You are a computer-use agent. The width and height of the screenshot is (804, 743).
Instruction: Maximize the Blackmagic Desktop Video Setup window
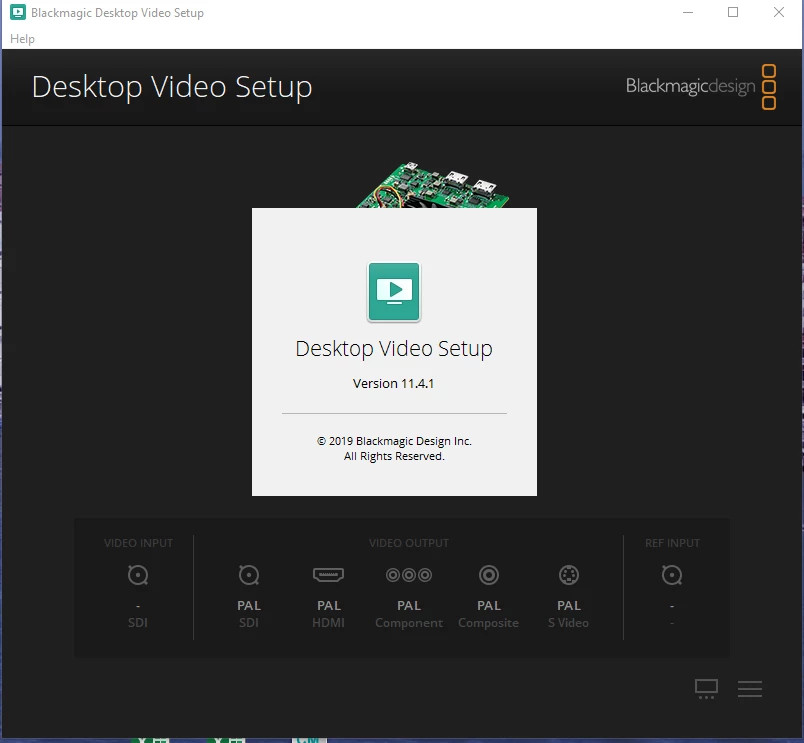pyautogui.click(x=733, y=12)
